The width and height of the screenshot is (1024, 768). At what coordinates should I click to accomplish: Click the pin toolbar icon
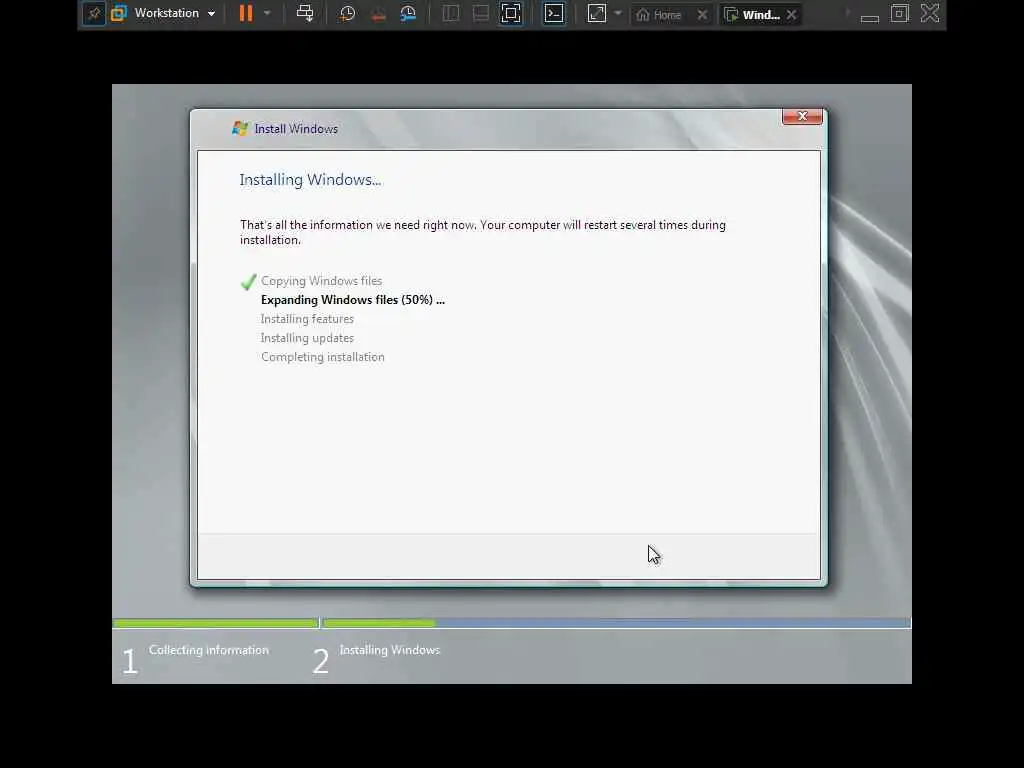tap(94, 14)
